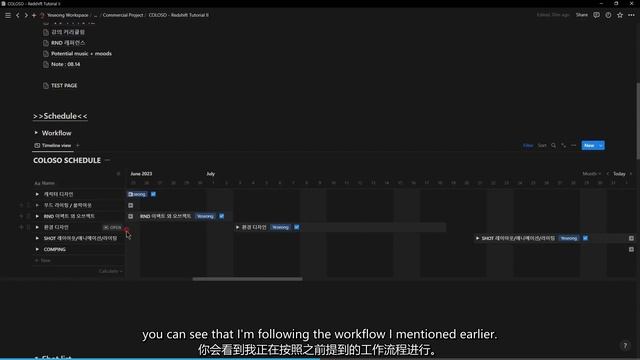Expand SHOT 레이아웃 table row
This screenshot has height=360, width=640.
(37, 238)
